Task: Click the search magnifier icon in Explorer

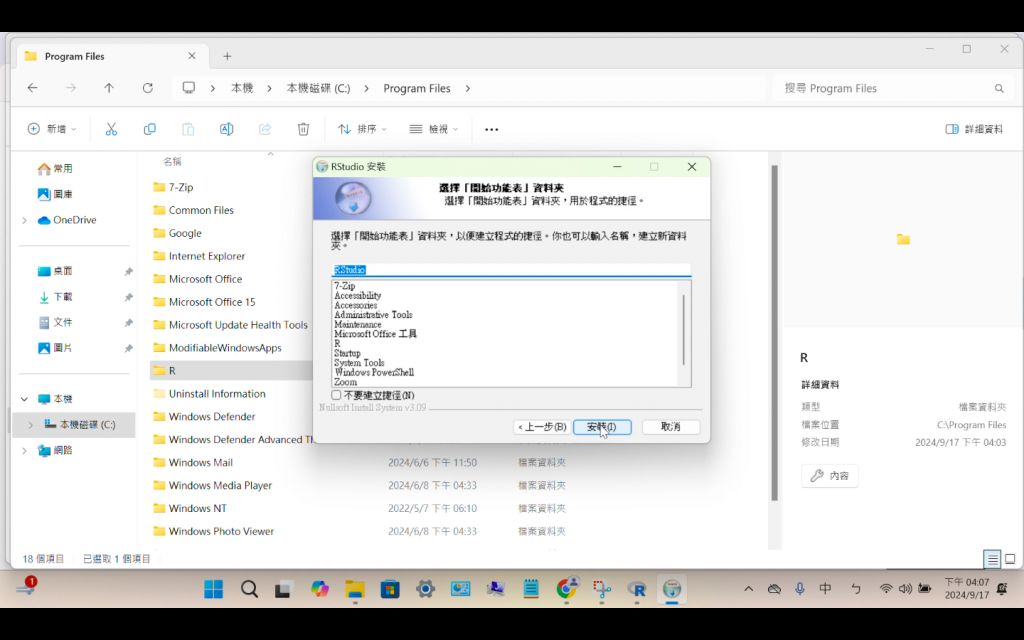Action: tap(999, 88)
